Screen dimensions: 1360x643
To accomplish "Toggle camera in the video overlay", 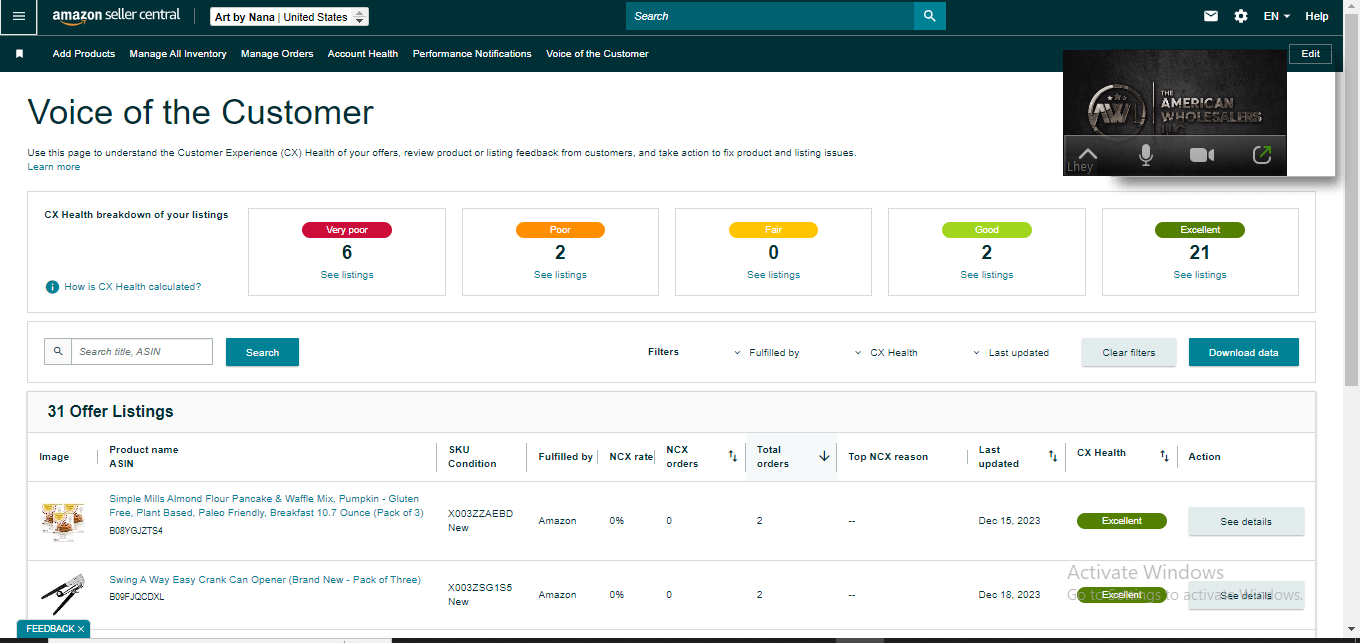I will tap(1202, 155).
